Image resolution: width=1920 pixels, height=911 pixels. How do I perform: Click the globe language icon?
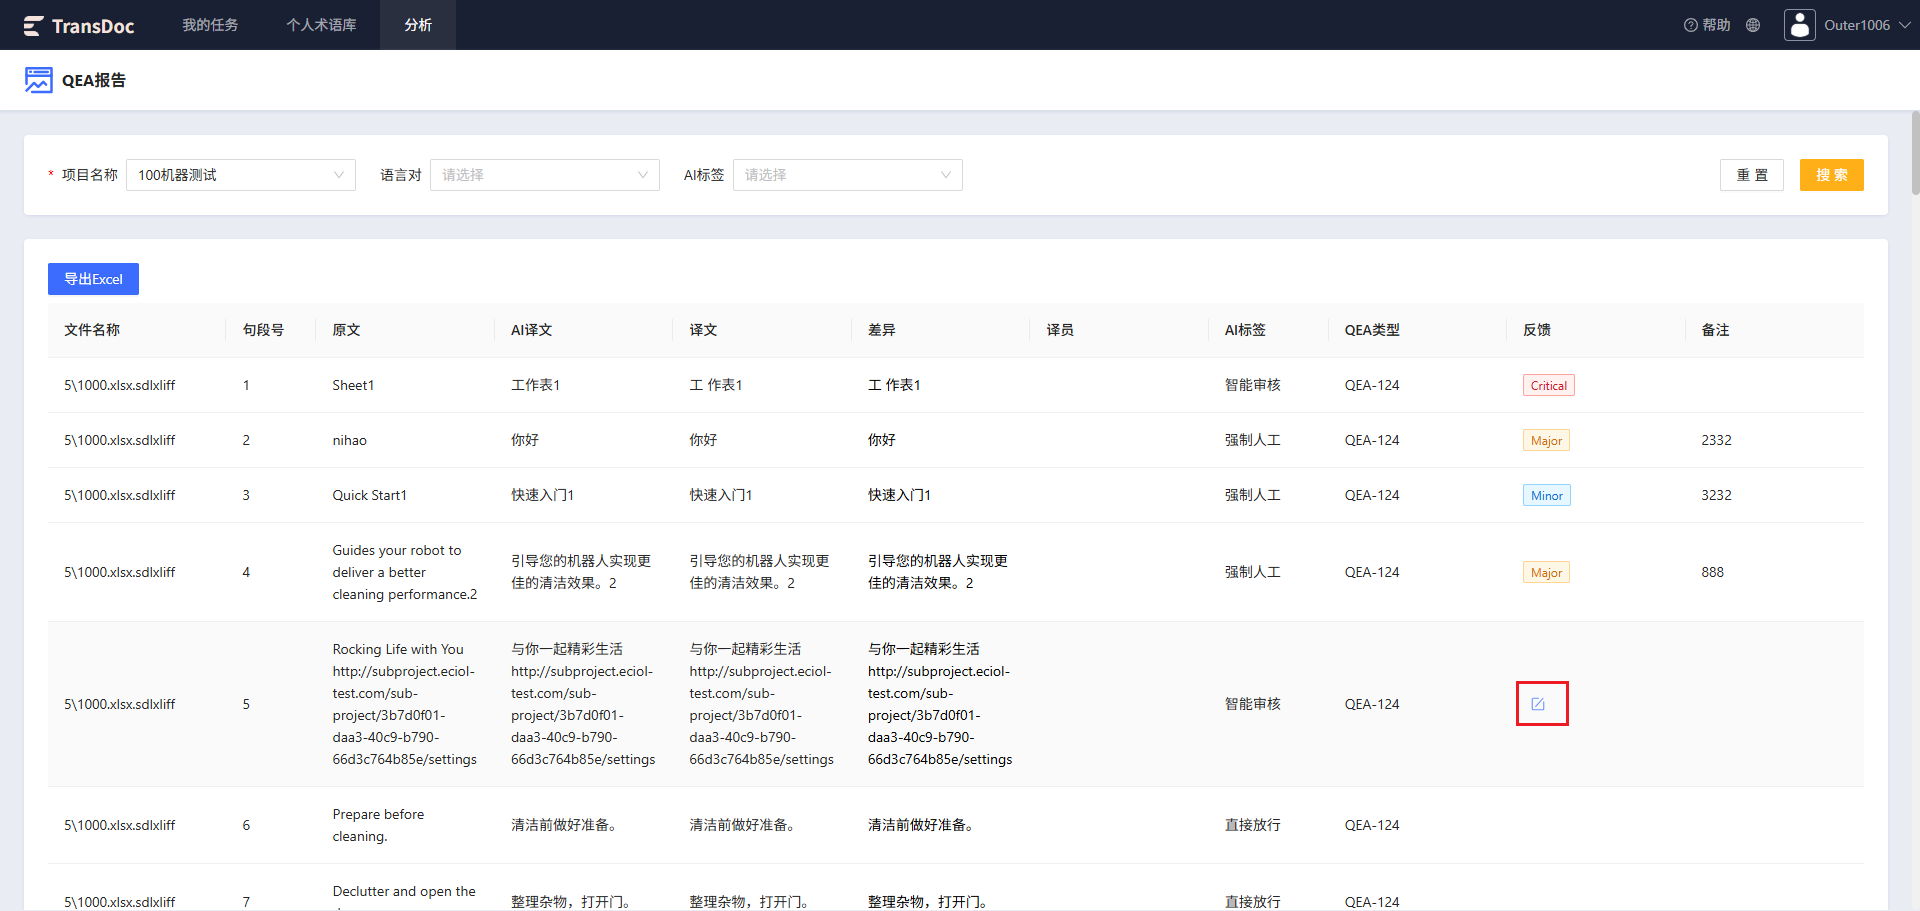coord(1753,25)
